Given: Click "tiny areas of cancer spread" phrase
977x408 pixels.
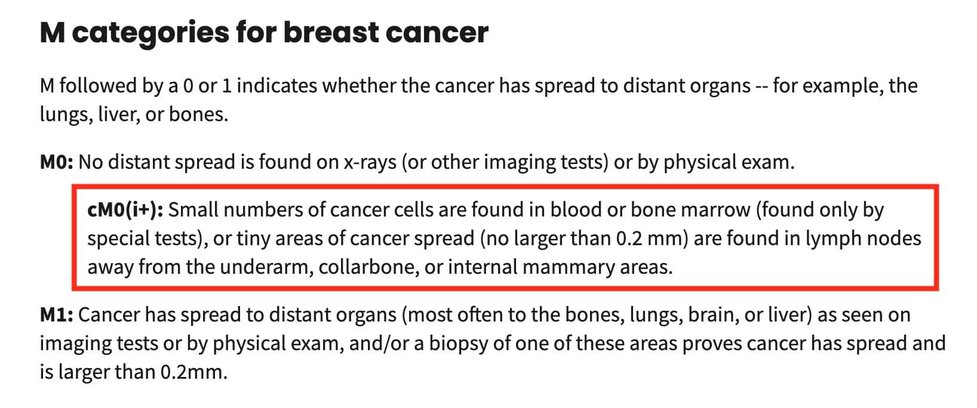Looking at the screenshot, I should click(x=342, y=240).
